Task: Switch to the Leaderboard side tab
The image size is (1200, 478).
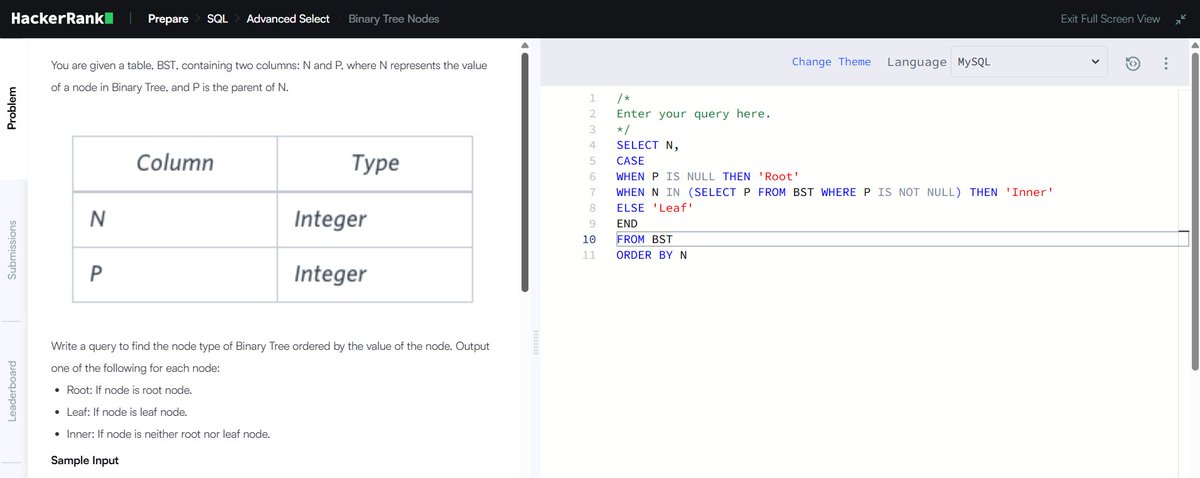Action: coord(13,391)
